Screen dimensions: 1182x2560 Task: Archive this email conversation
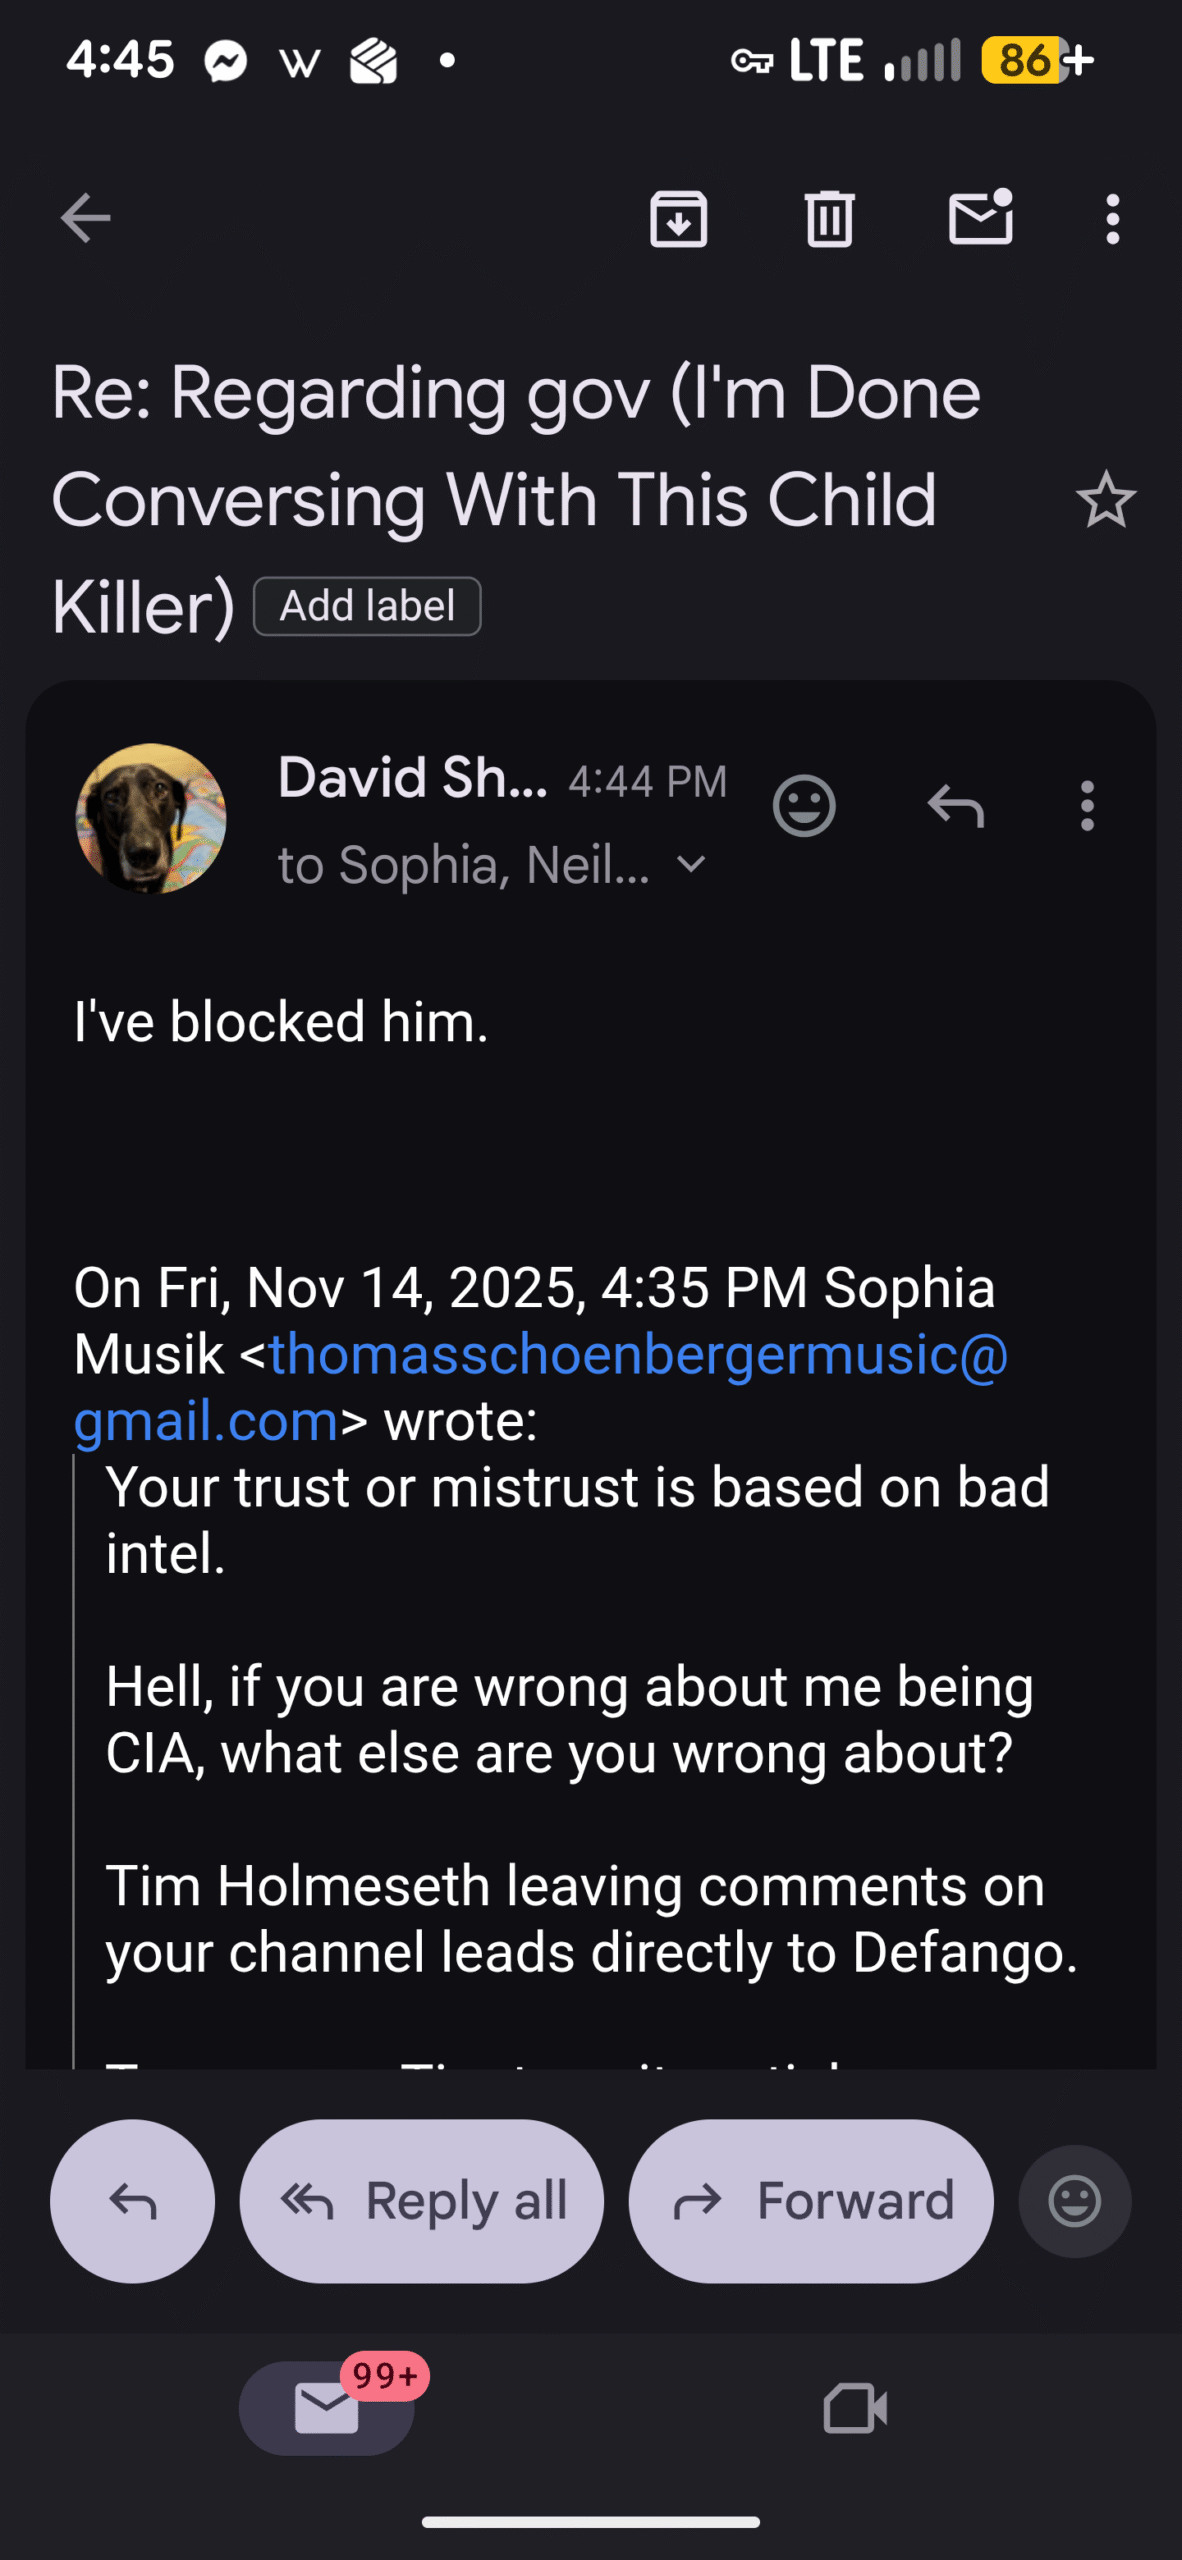(678, 218)
